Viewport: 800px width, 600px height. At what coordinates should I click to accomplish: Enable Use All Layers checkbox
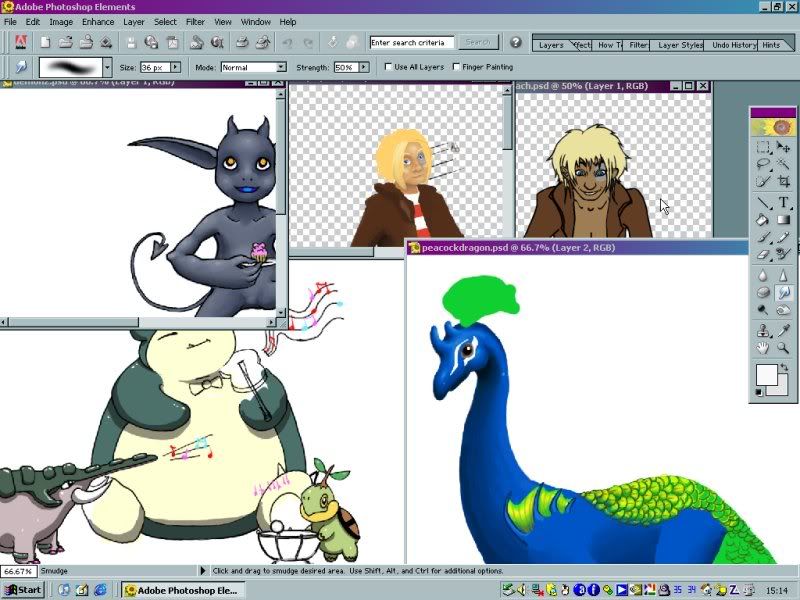(388, 66)
